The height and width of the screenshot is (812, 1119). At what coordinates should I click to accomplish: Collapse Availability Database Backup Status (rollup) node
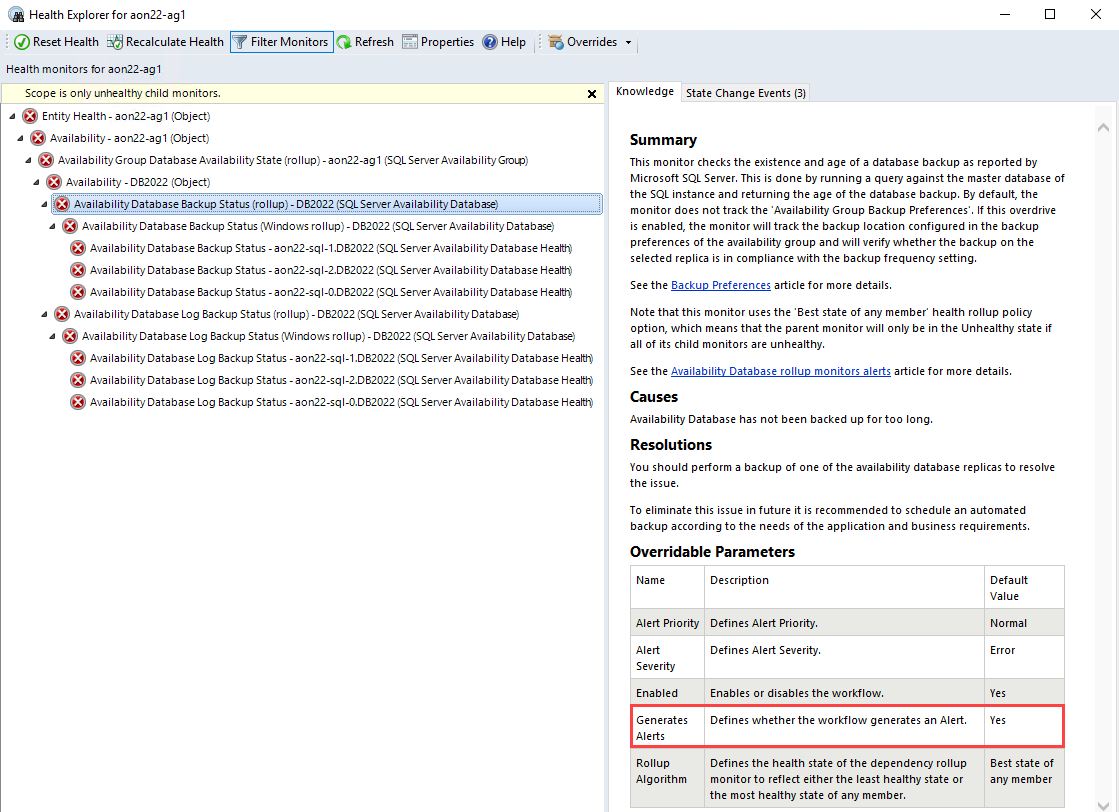point(44,205)
